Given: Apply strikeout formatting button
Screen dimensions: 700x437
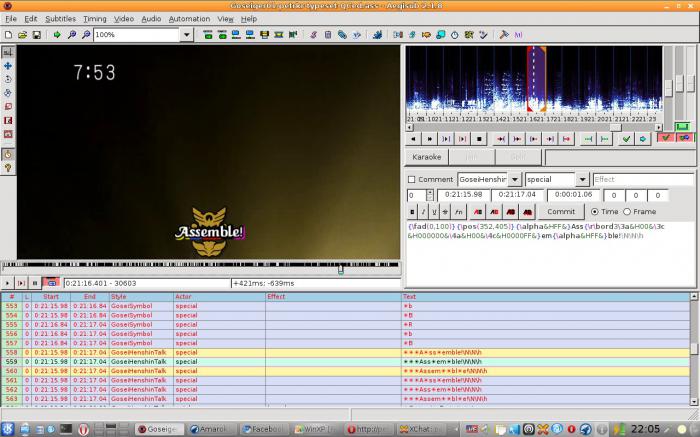Looking at the screenshot, I should pyautogui.click(x=445, y=212).
